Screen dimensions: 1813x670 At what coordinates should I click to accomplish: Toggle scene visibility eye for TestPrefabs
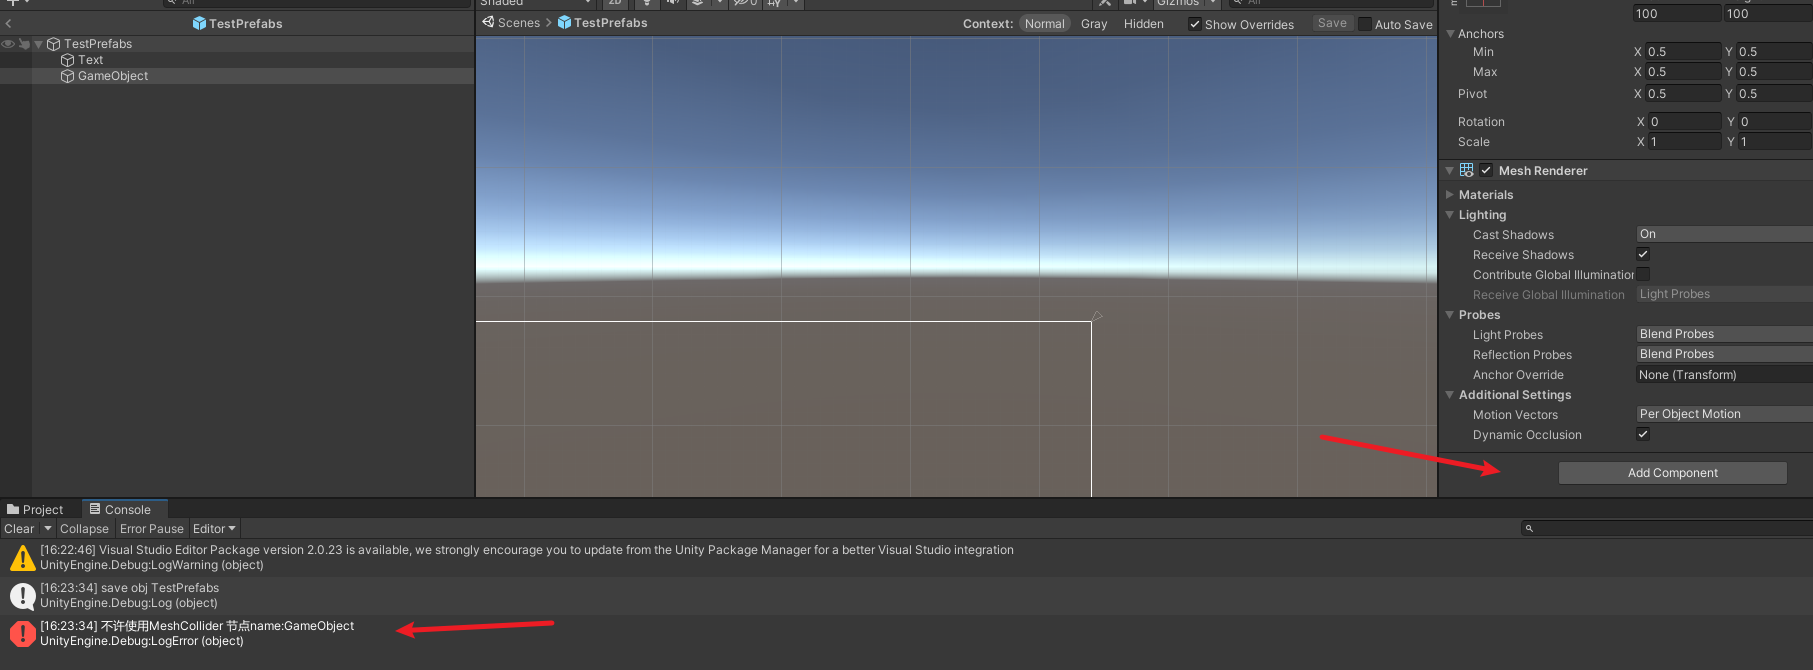point(8,44)
